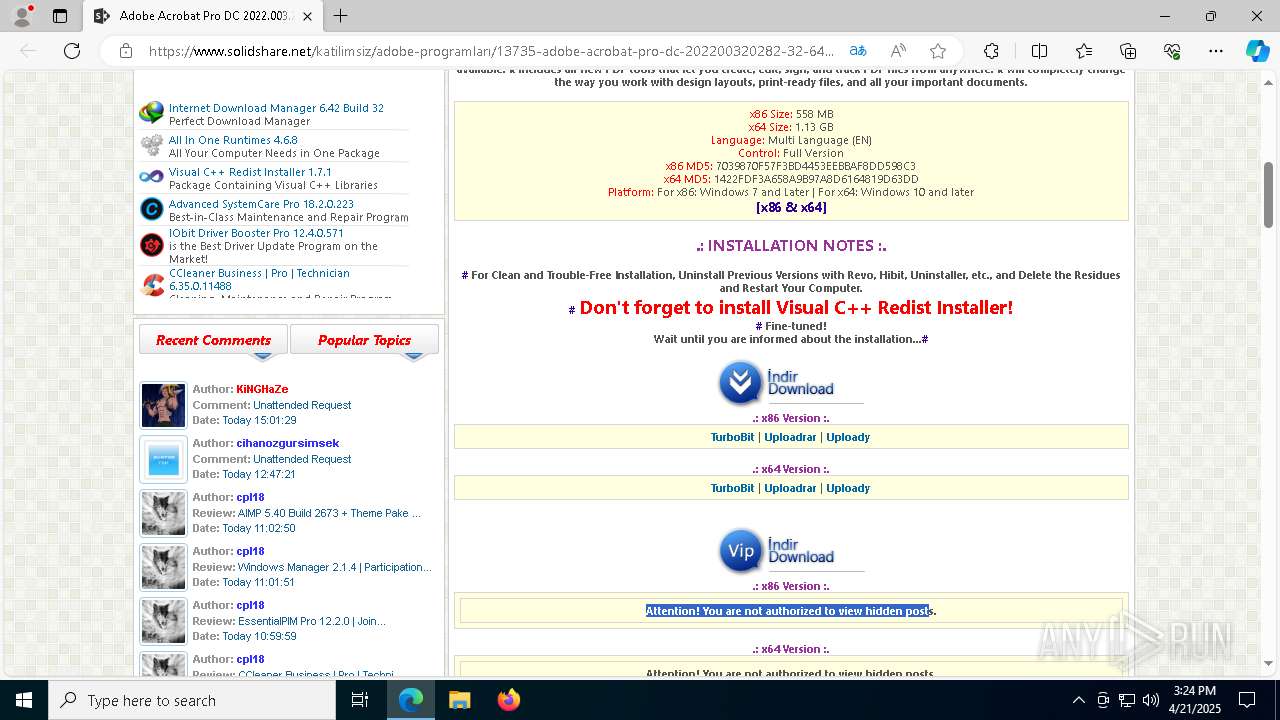
Task: Click Uploady link under x64 Version
Action: click(x=848, y=488)
